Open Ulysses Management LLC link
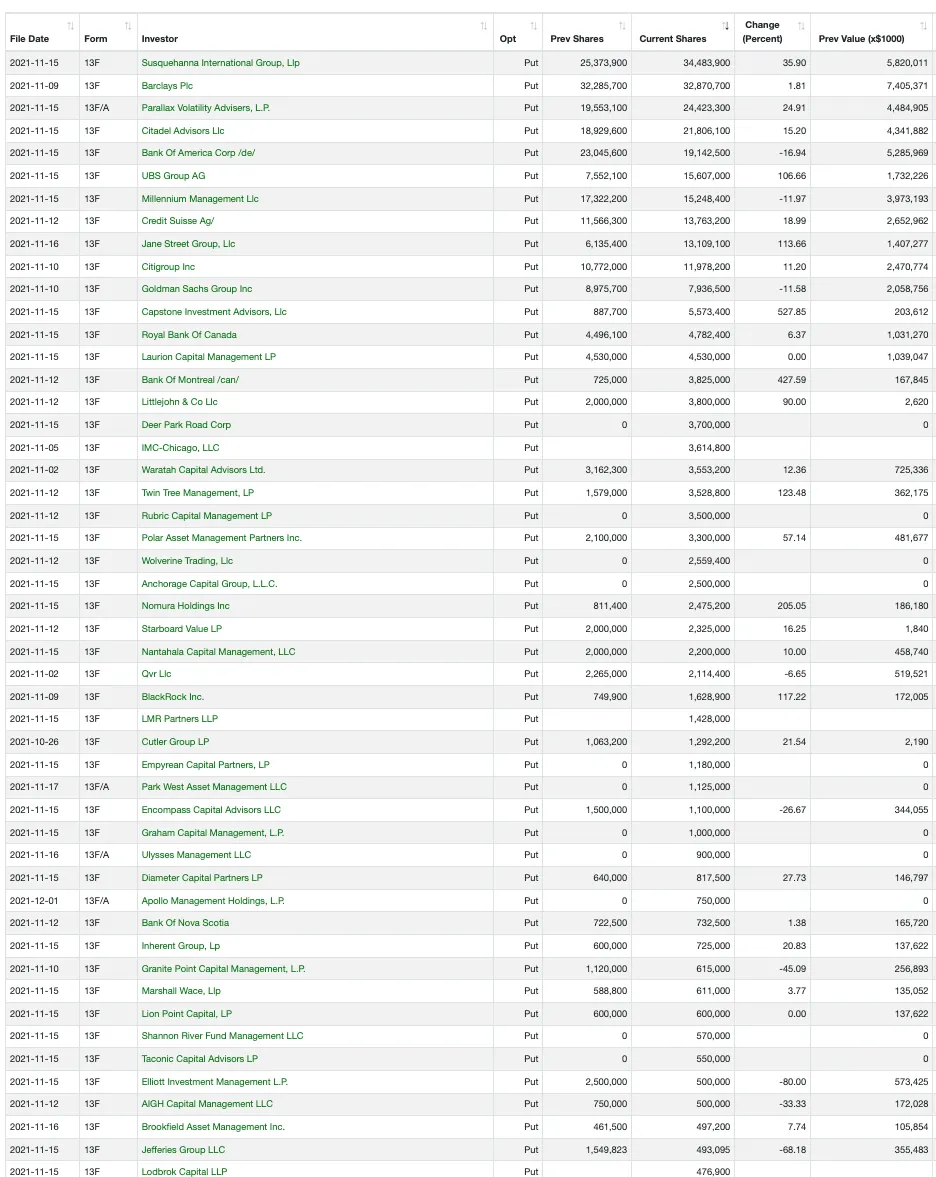 point(197,855)
